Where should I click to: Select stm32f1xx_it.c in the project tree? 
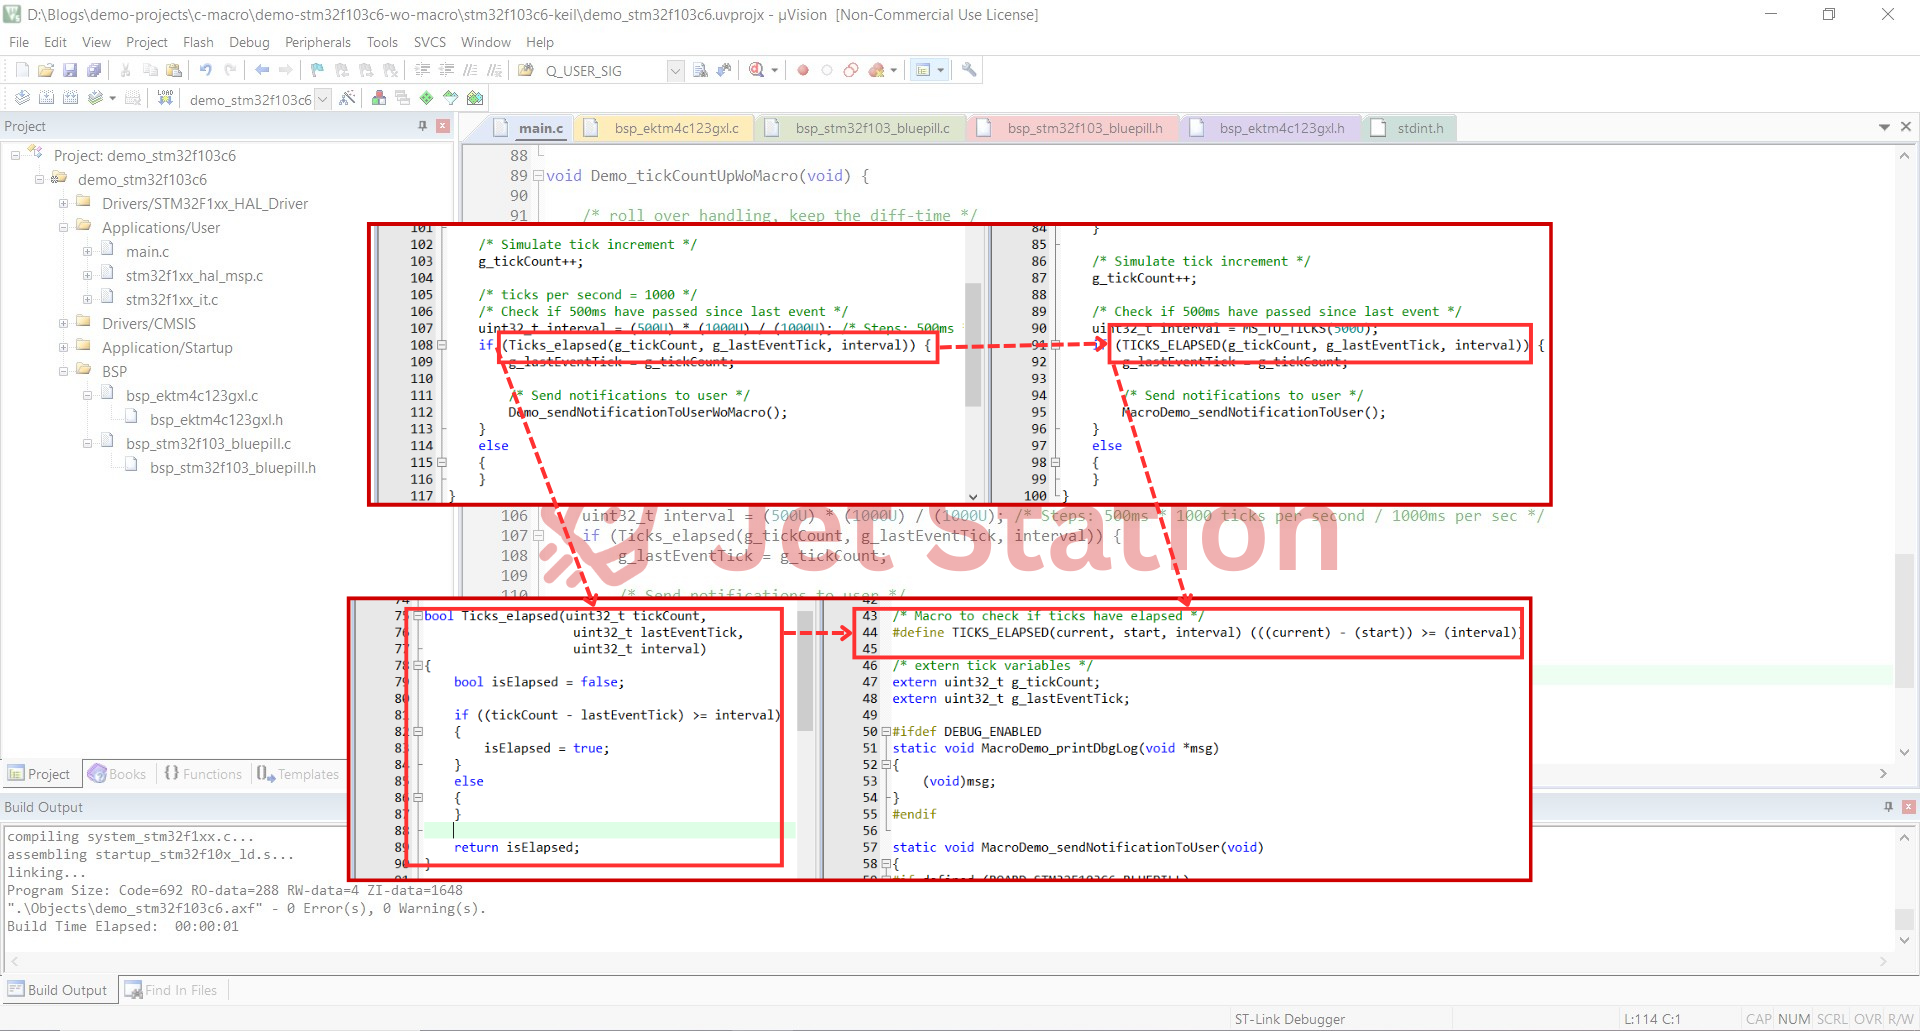pos(171,300)
